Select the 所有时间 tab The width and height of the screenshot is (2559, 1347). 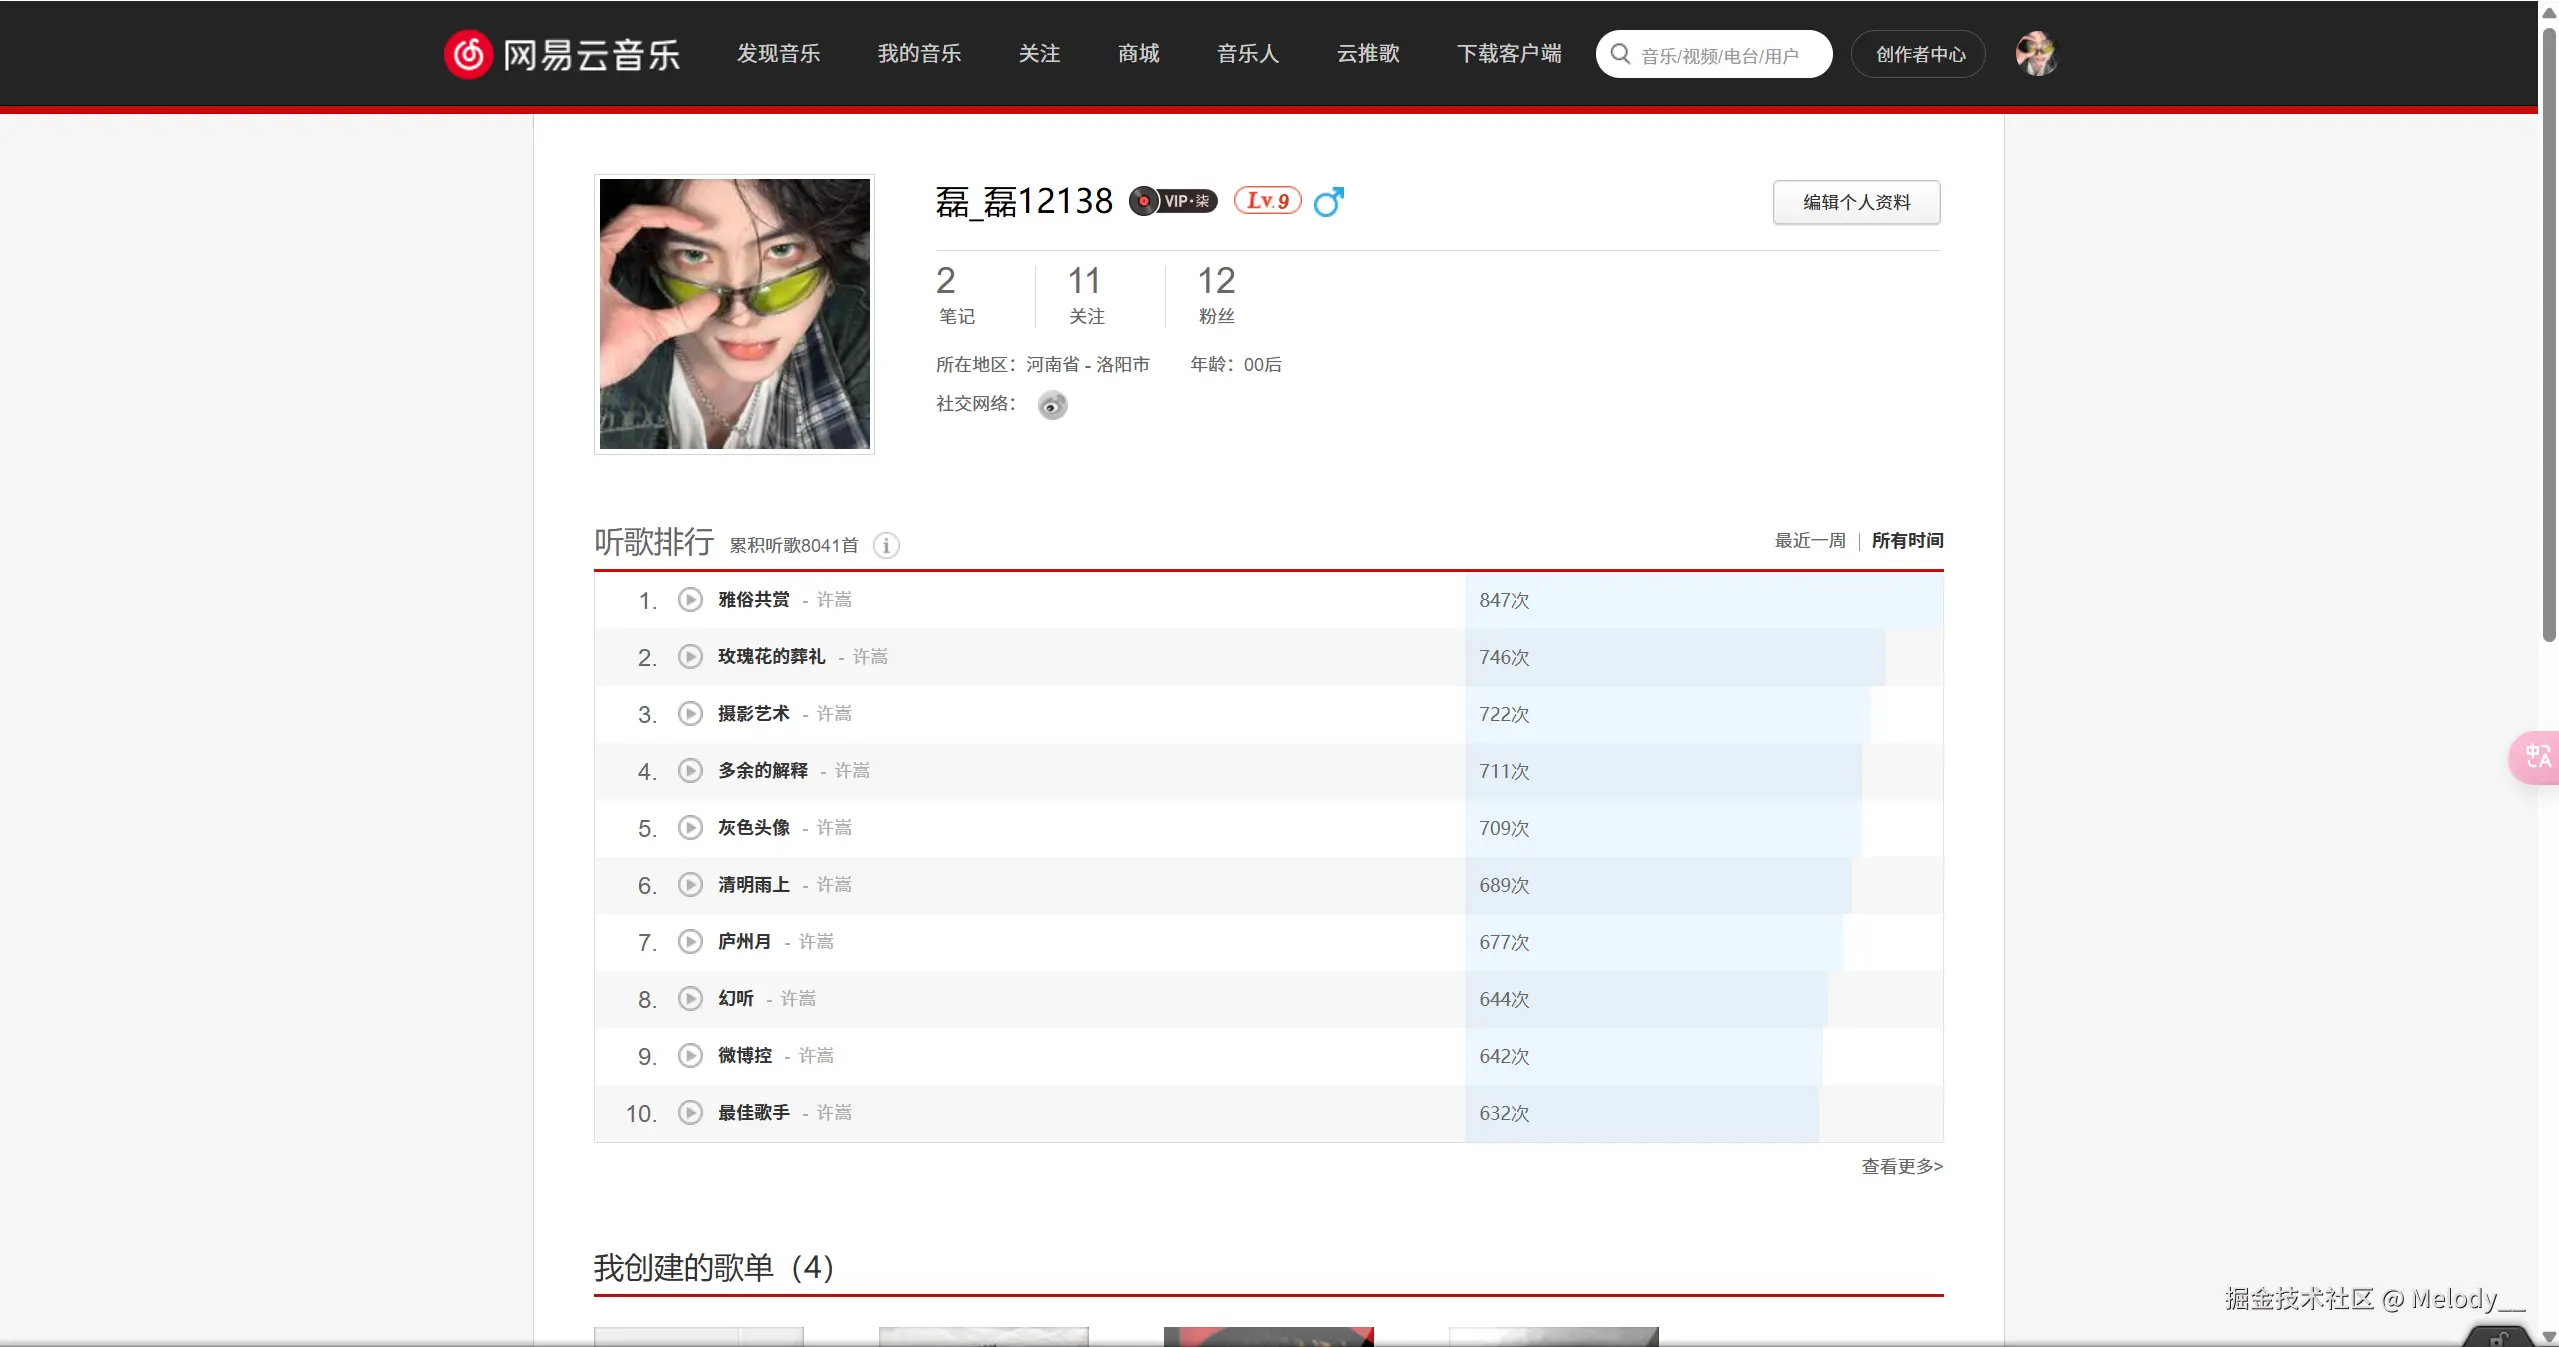click(x=1906, y=540)
